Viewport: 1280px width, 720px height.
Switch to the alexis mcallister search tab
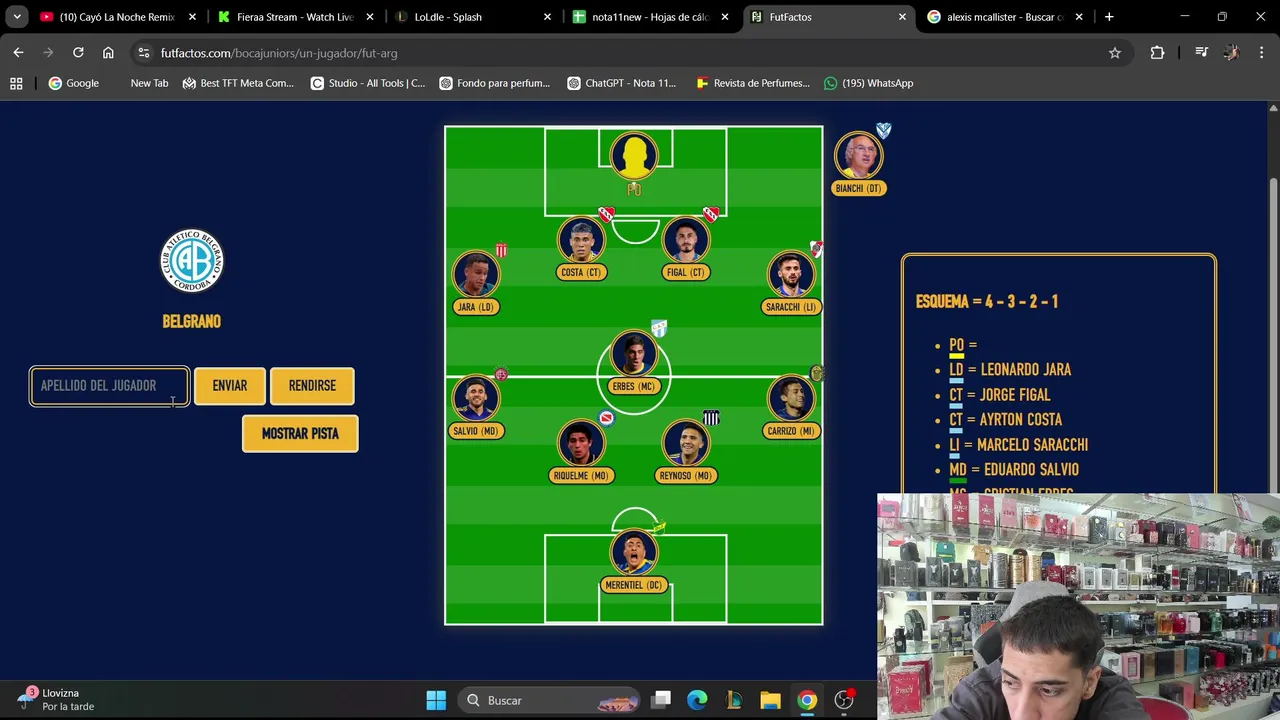(x=1005, y=17)
